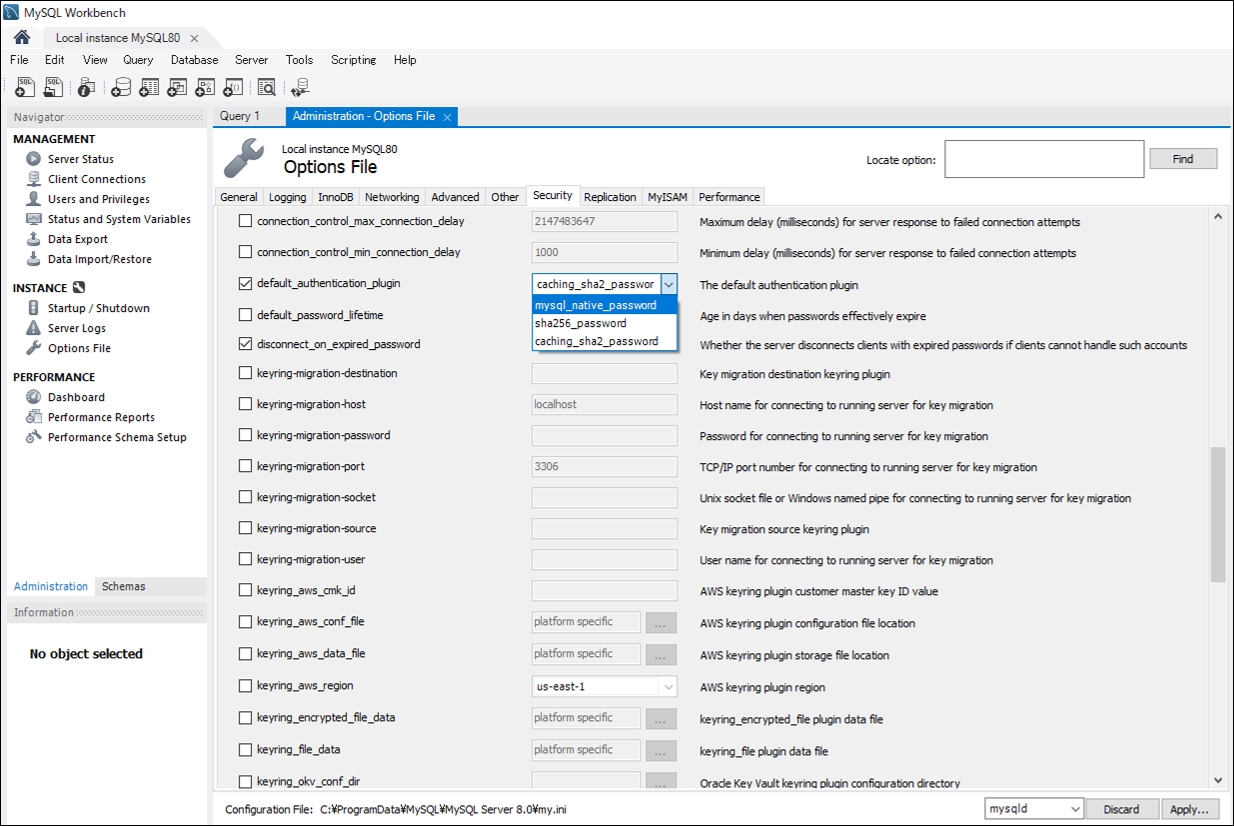Switch to Schemas tab in Navigator
Screen dimensions: 1234x826
[123, 587]
